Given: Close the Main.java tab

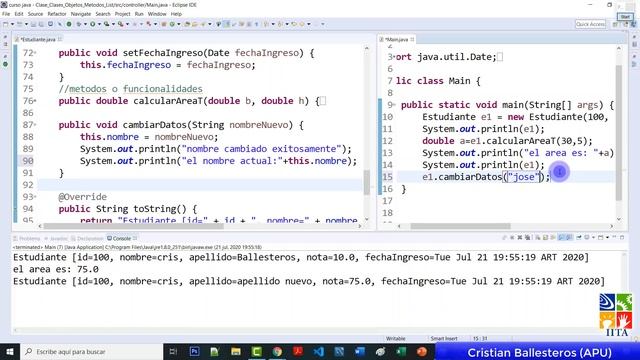Looking at the screenshot, I should (x=412, y=39).
